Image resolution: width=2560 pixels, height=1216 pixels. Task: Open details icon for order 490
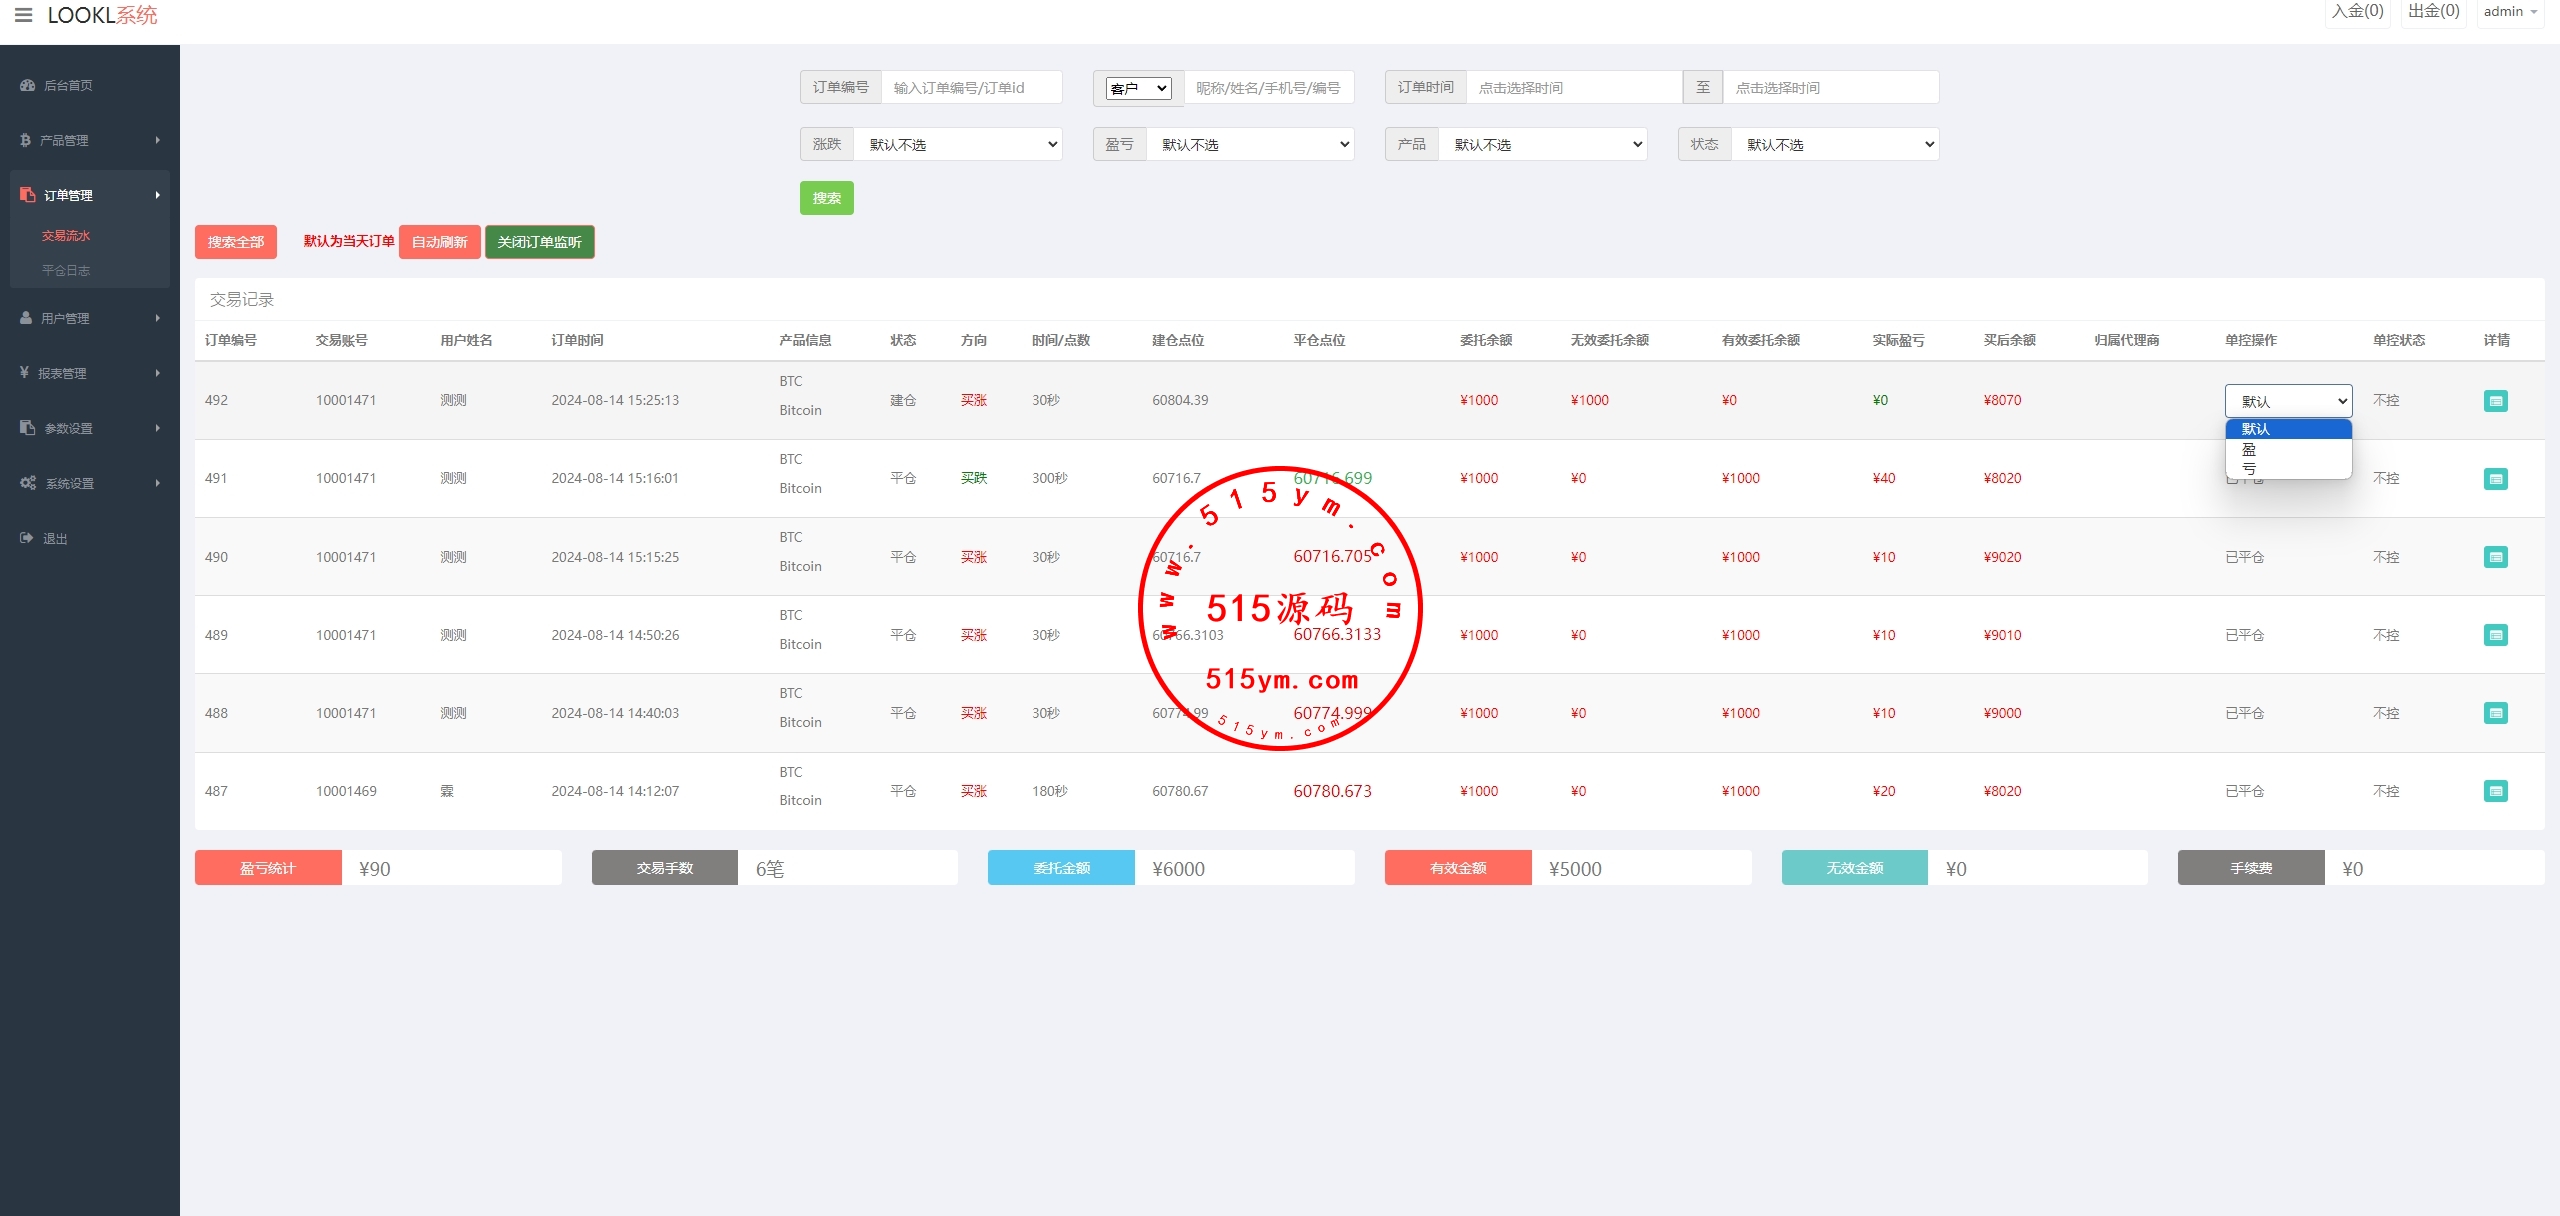coord(2495,557)
